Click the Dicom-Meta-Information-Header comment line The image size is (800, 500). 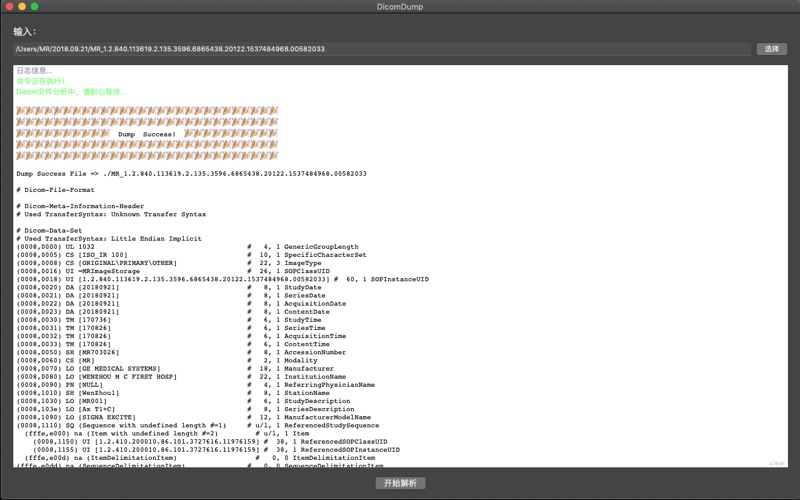point(80,206)
